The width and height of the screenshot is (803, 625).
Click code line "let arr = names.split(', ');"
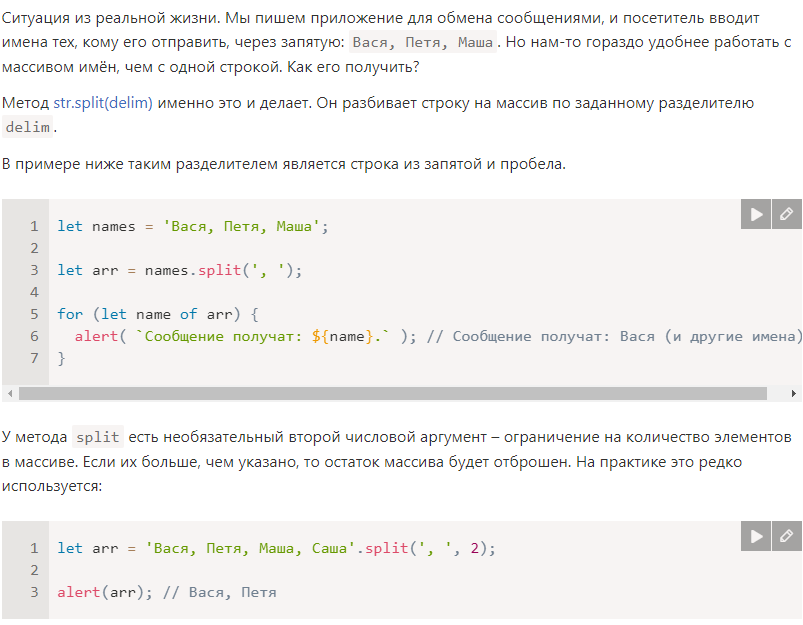pos(180,270)
